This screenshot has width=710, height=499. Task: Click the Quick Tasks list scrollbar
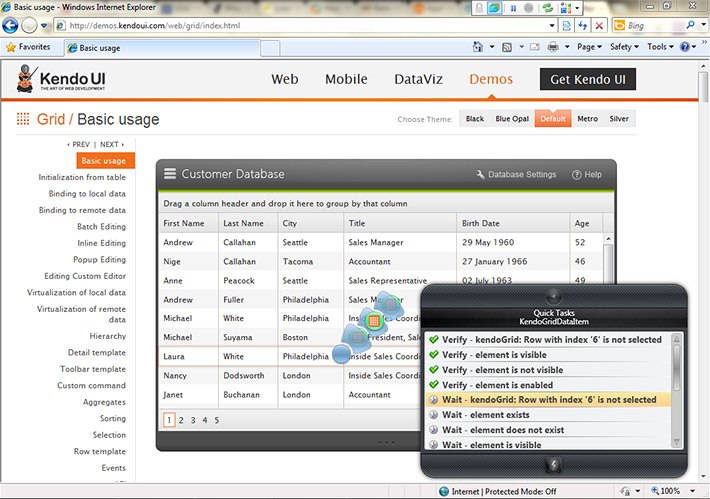[x=676, y=390]
